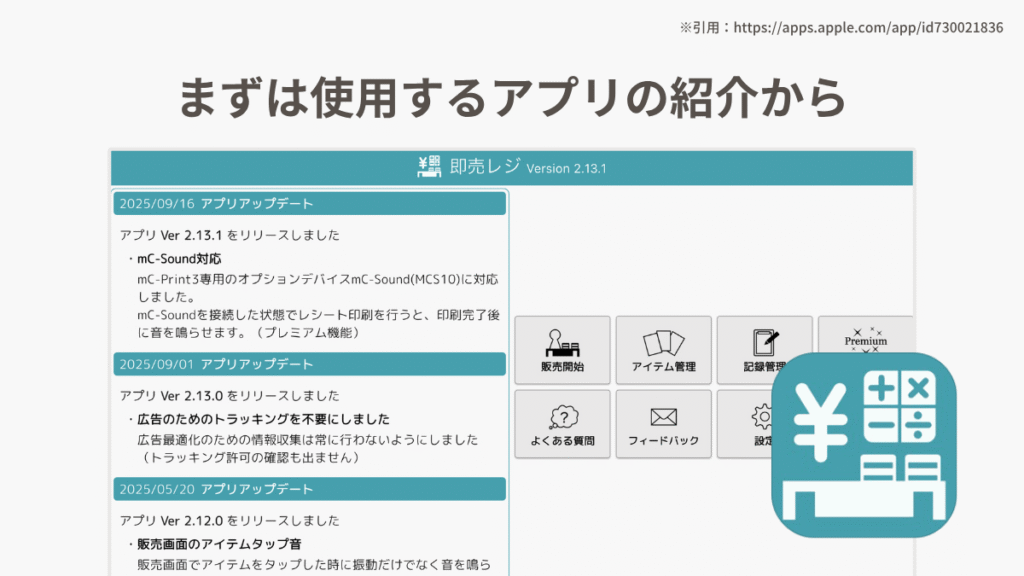Image resolution: width=1024 pixels, height=576 pixels.
Task: Select the 2025/09/01 アプリアップデート header
Action: click(x=309, y=364)
